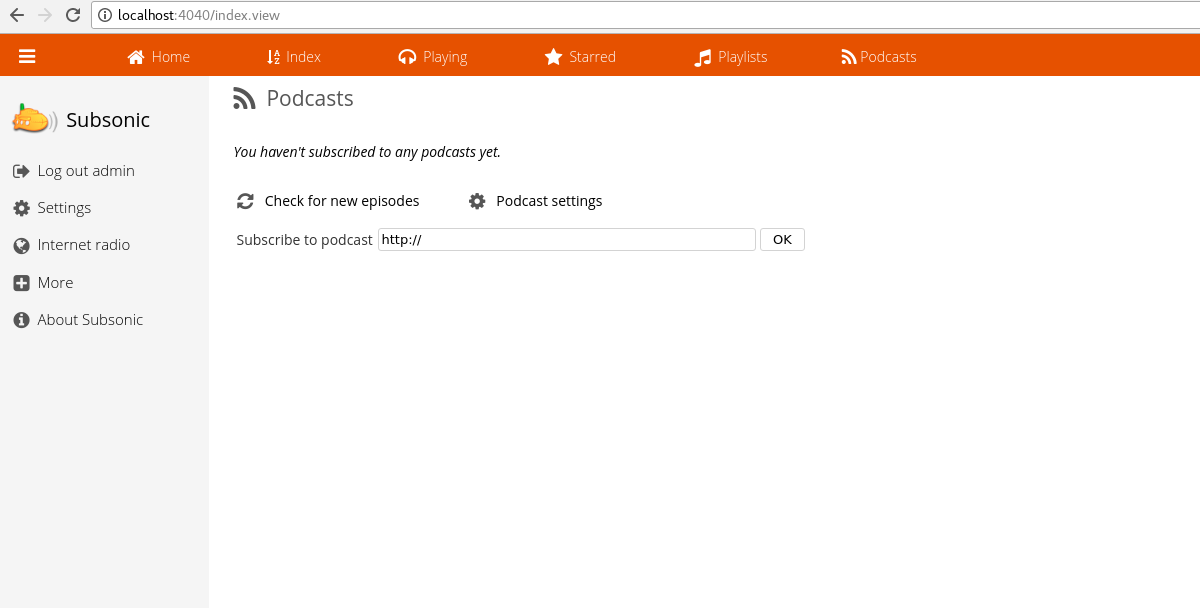Open Settings in the sidebar
Screen dimensions: 1200x608
click(x=64, y=208)
